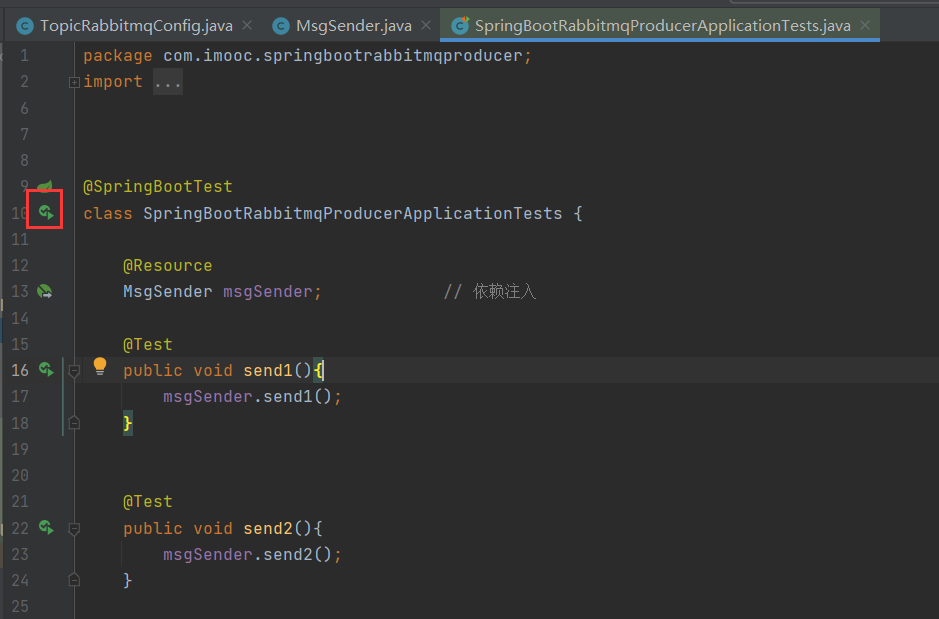Click line number 1 in the gutter

coord(24,56)
